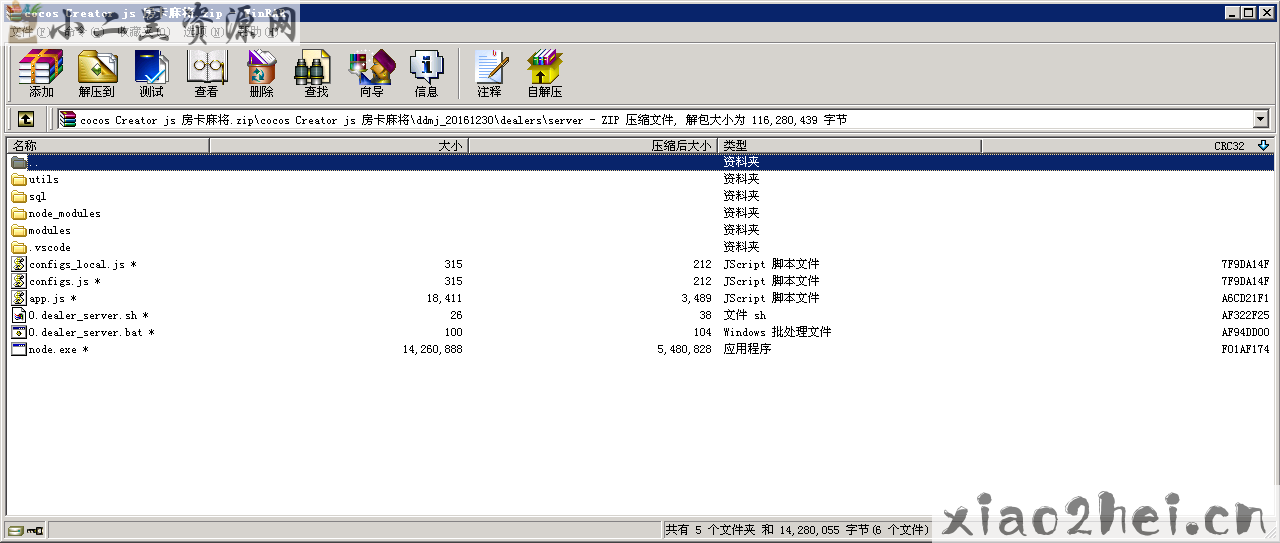1280x543 pixels.
Task: Click the node_modules folder icon
Action: (x=19, y=213)
